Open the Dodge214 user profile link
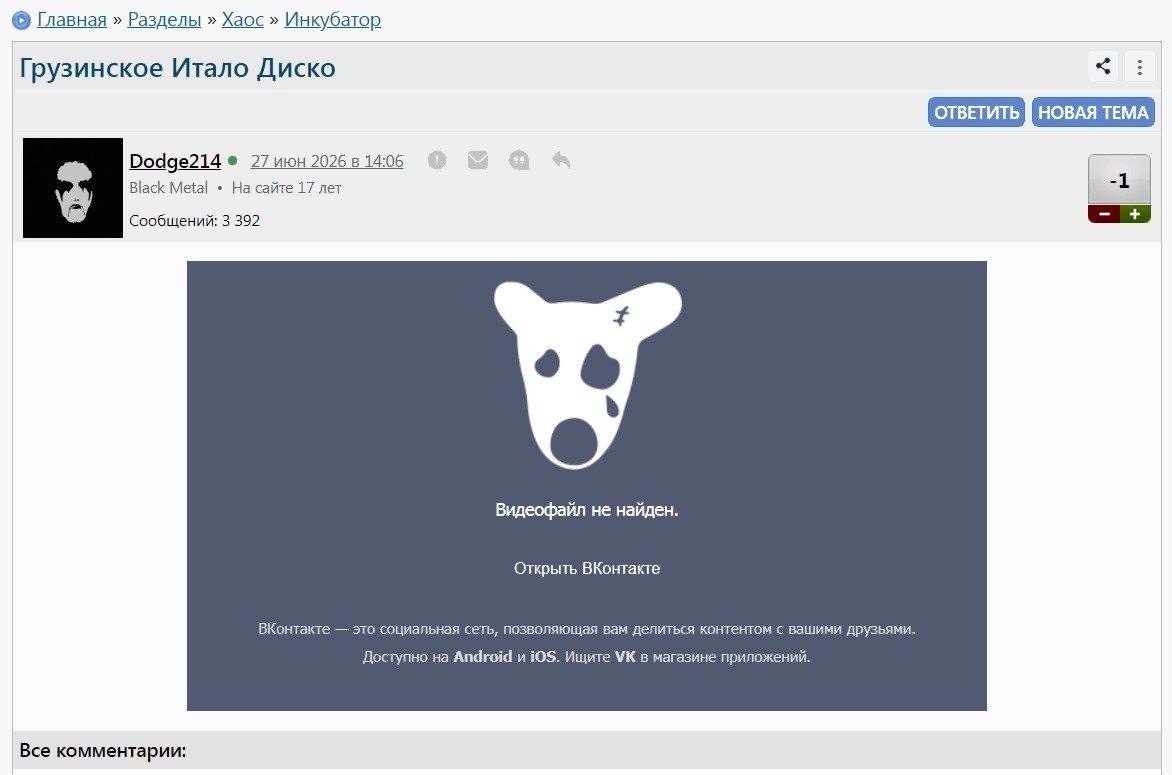This screenshot has height=775, width=1172. 175,161
